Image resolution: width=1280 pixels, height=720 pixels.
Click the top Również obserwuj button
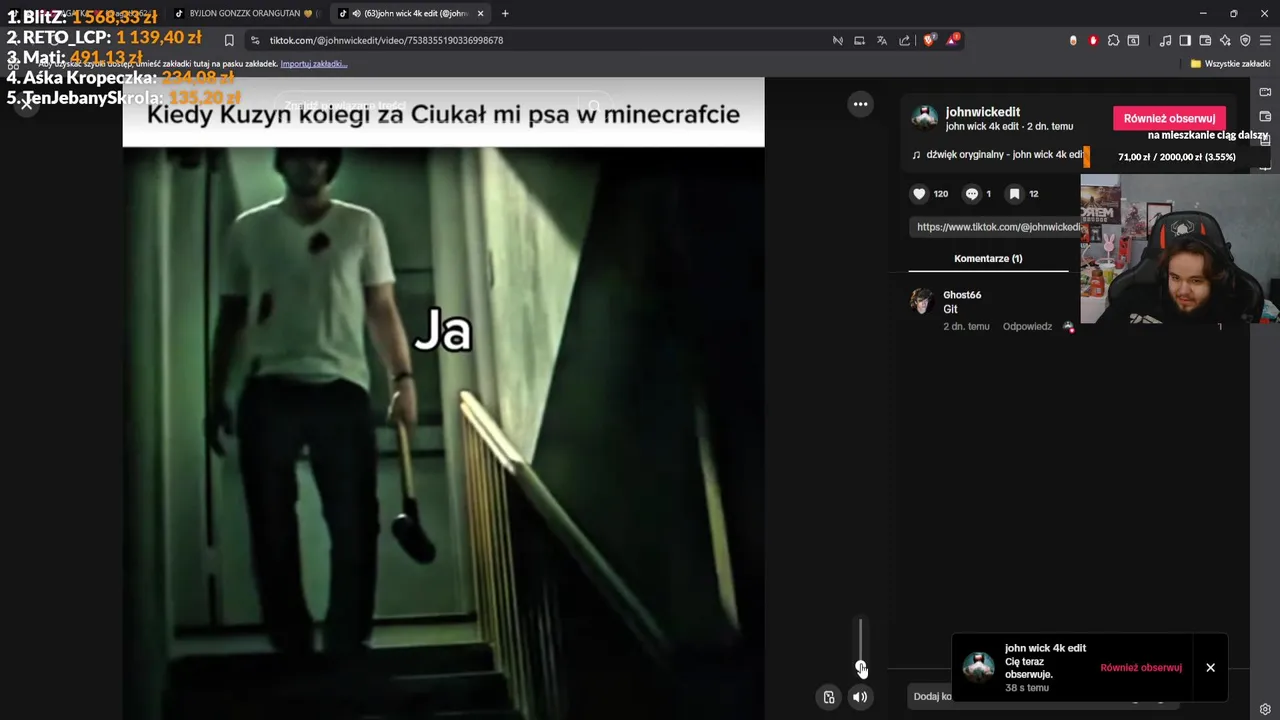[x=1169, y=118]
